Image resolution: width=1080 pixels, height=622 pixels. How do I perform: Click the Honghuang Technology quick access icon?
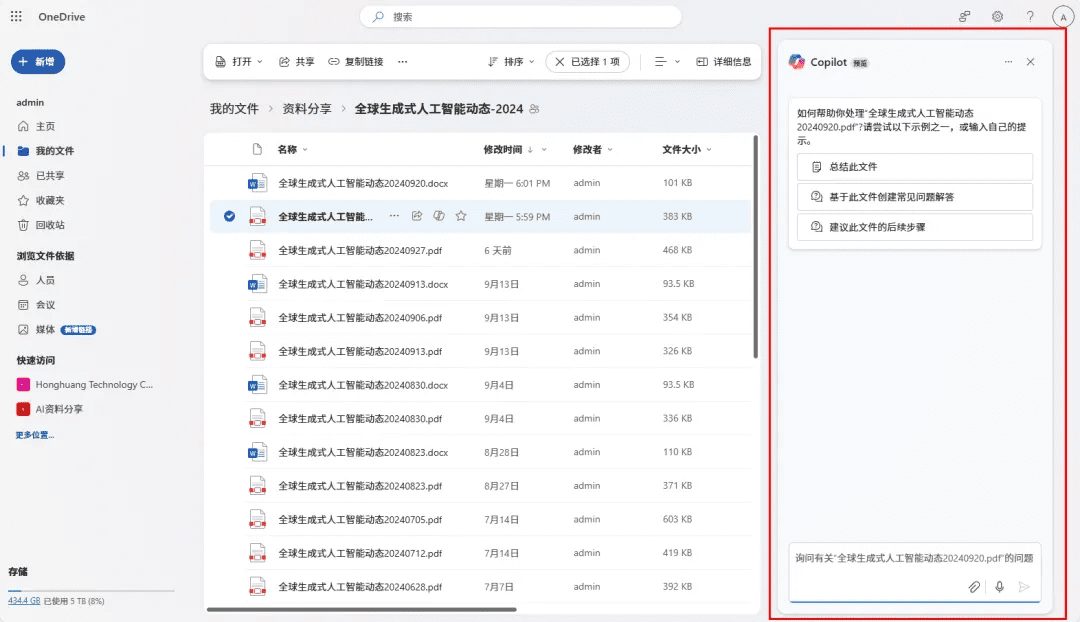coord(23,384)
